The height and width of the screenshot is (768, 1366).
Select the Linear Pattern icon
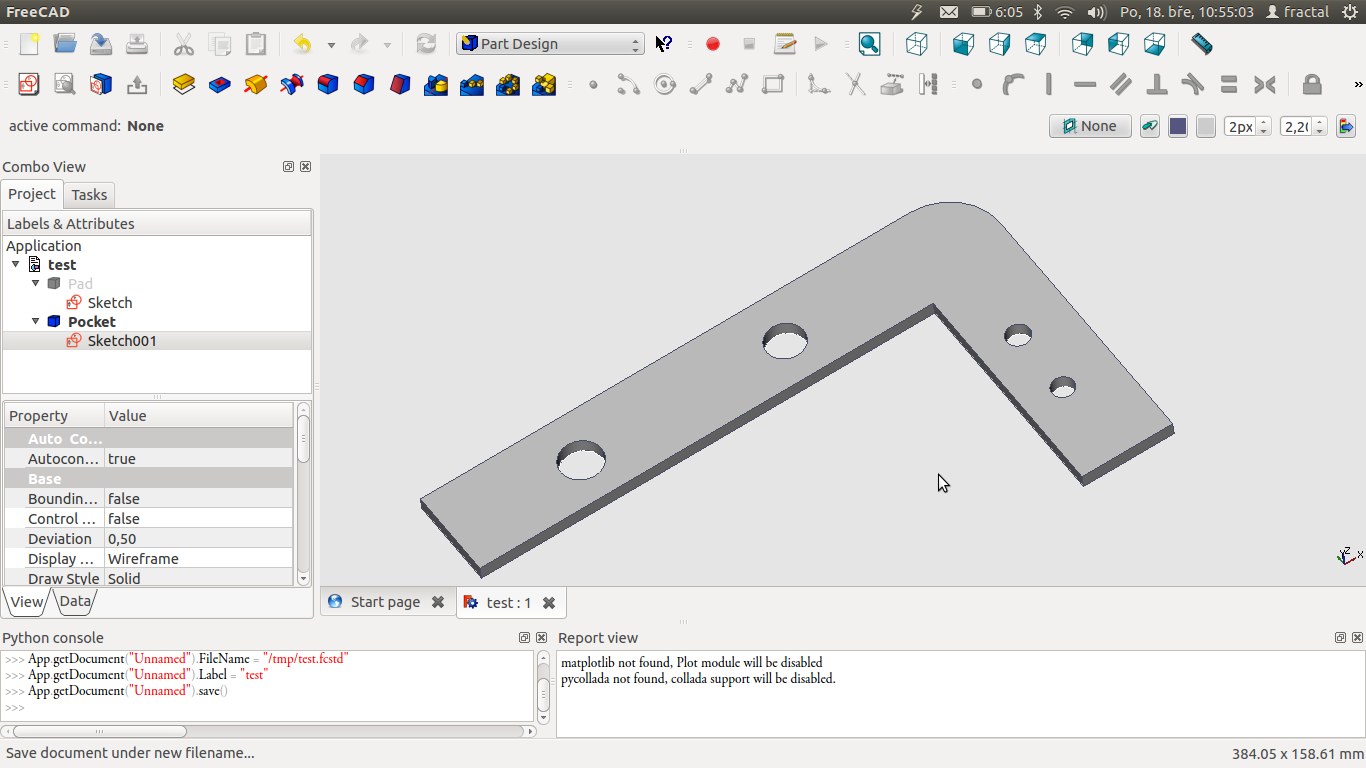[472, 85]
